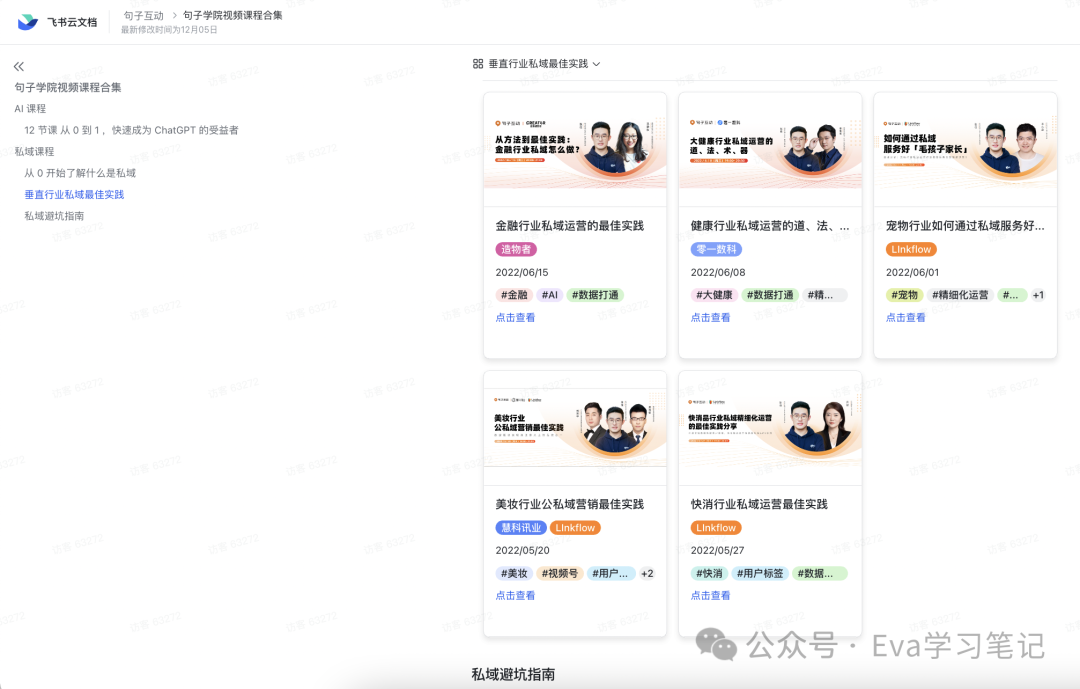Go to AI 课程 section in outline

click(30, 108)
